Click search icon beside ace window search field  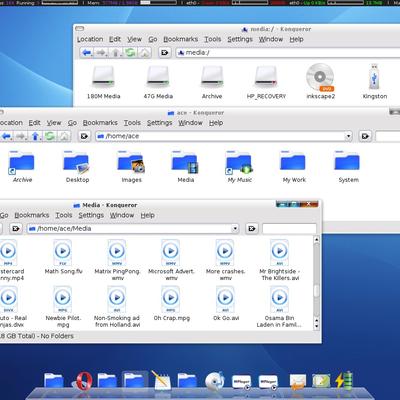click(x=365, y=136)
